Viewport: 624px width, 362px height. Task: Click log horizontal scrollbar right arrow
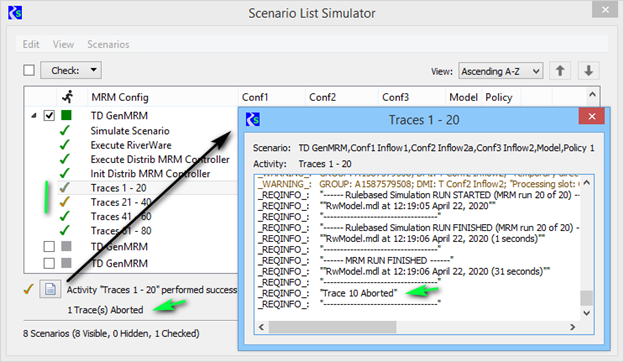[572, 327]
